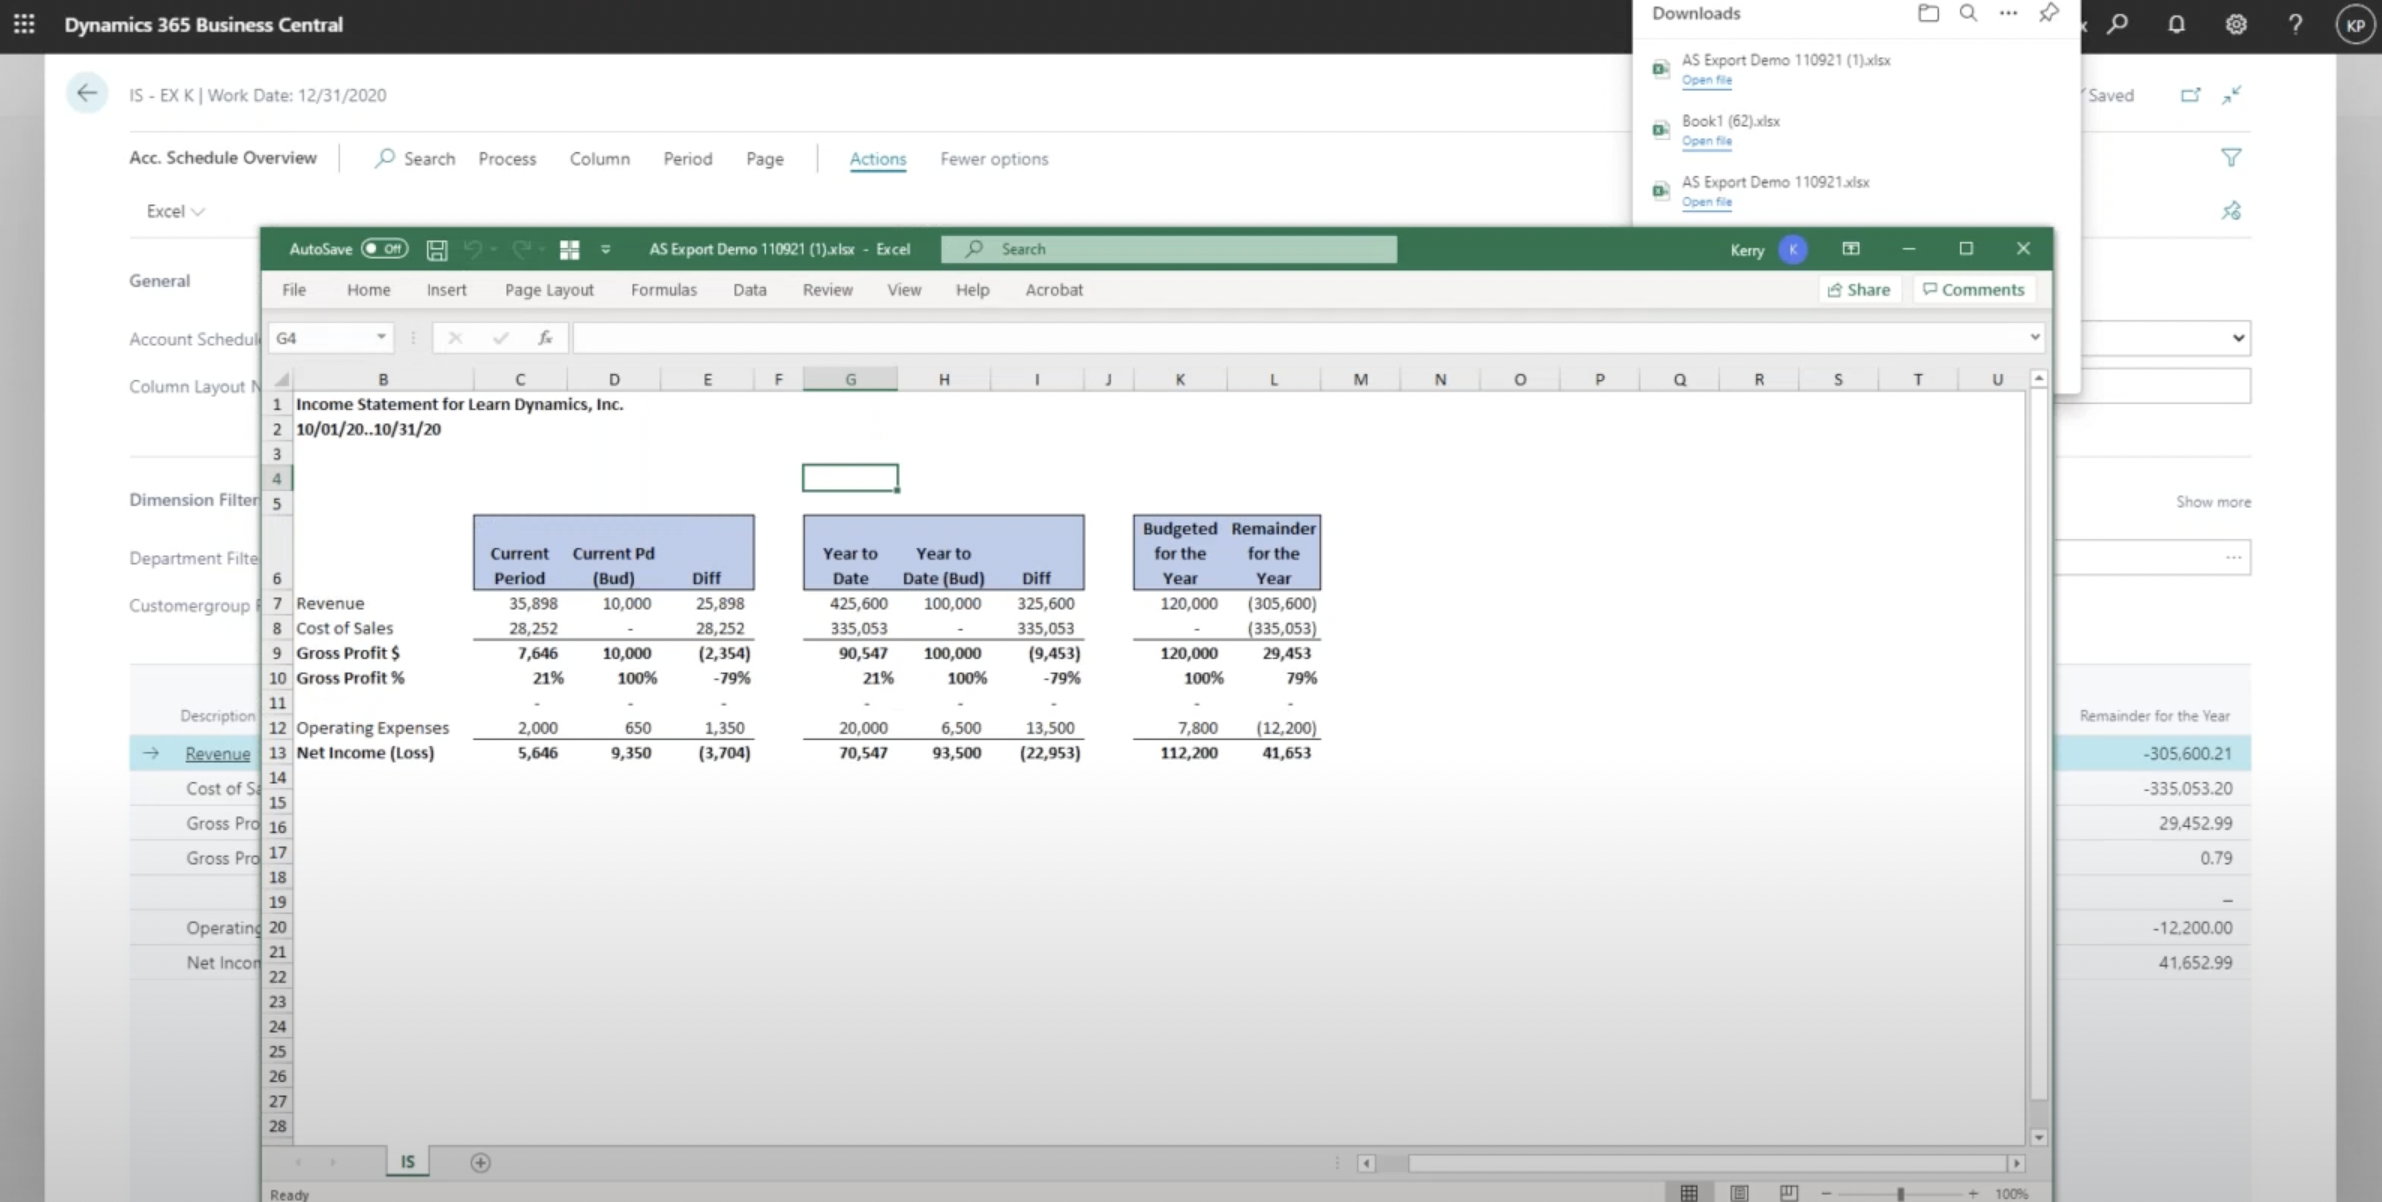
Task: Switch to Page Break Preview in status bar
Action: pos(1789,1193)
